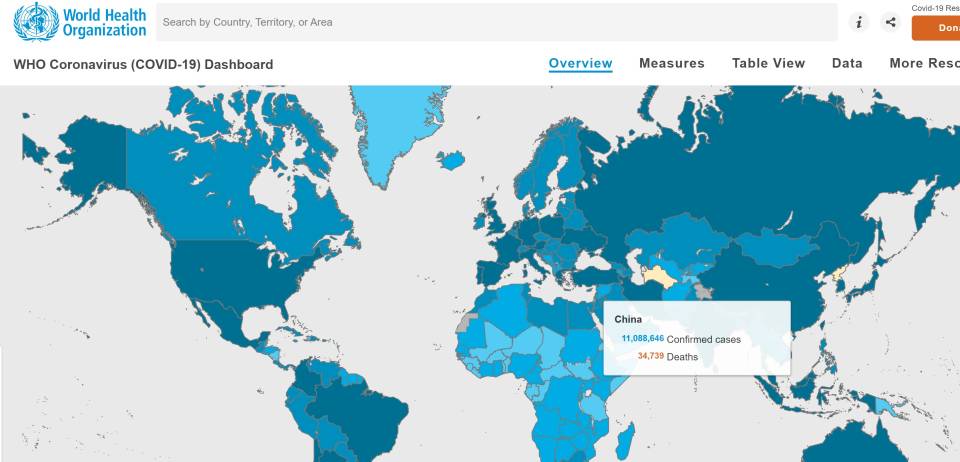Switch to Table View tab

coord(768,63)
